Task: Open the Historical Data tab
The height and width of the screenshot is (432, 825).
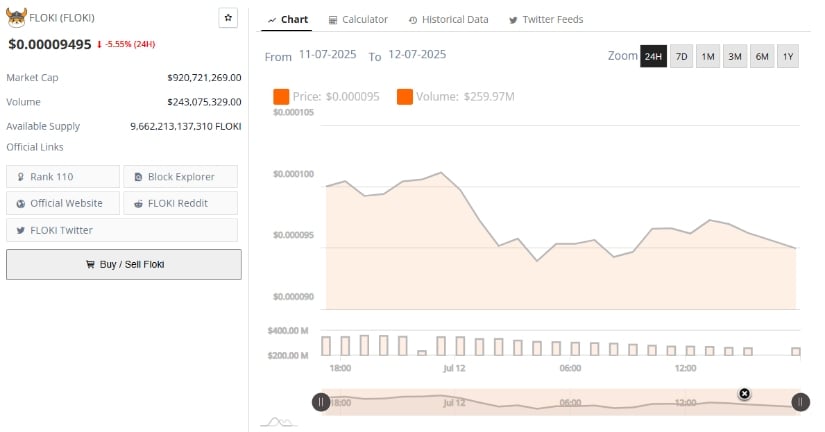Action: click(449, 19)
